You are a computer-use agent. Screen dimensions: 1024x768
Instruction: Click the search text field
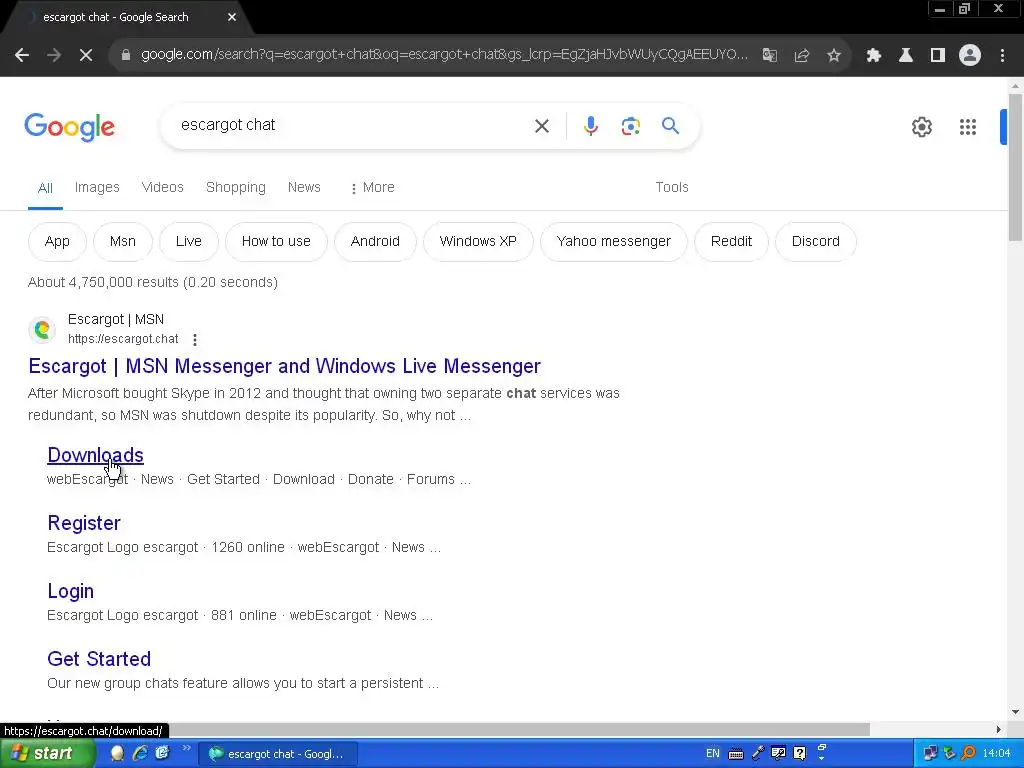(353, 125)
